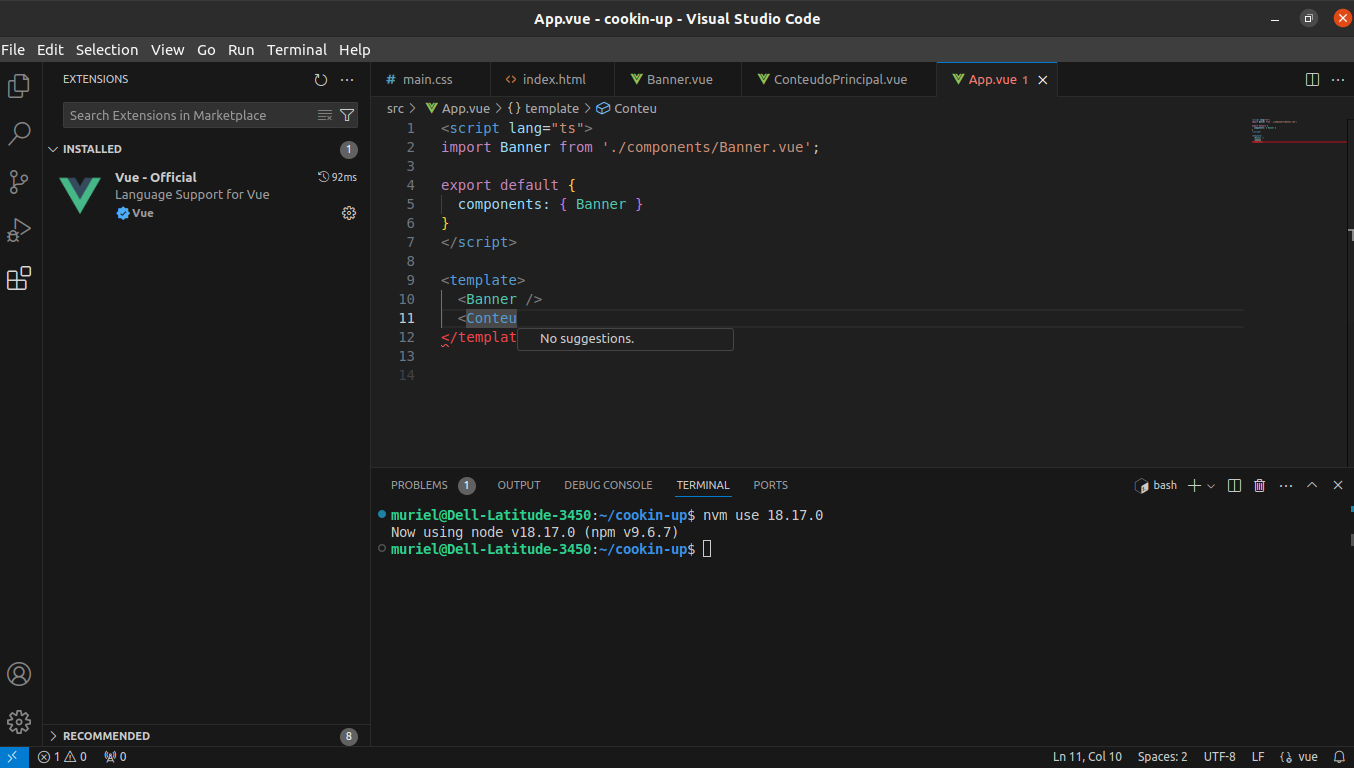Click the Ln 11, Col 10 status

point(1087,757)
